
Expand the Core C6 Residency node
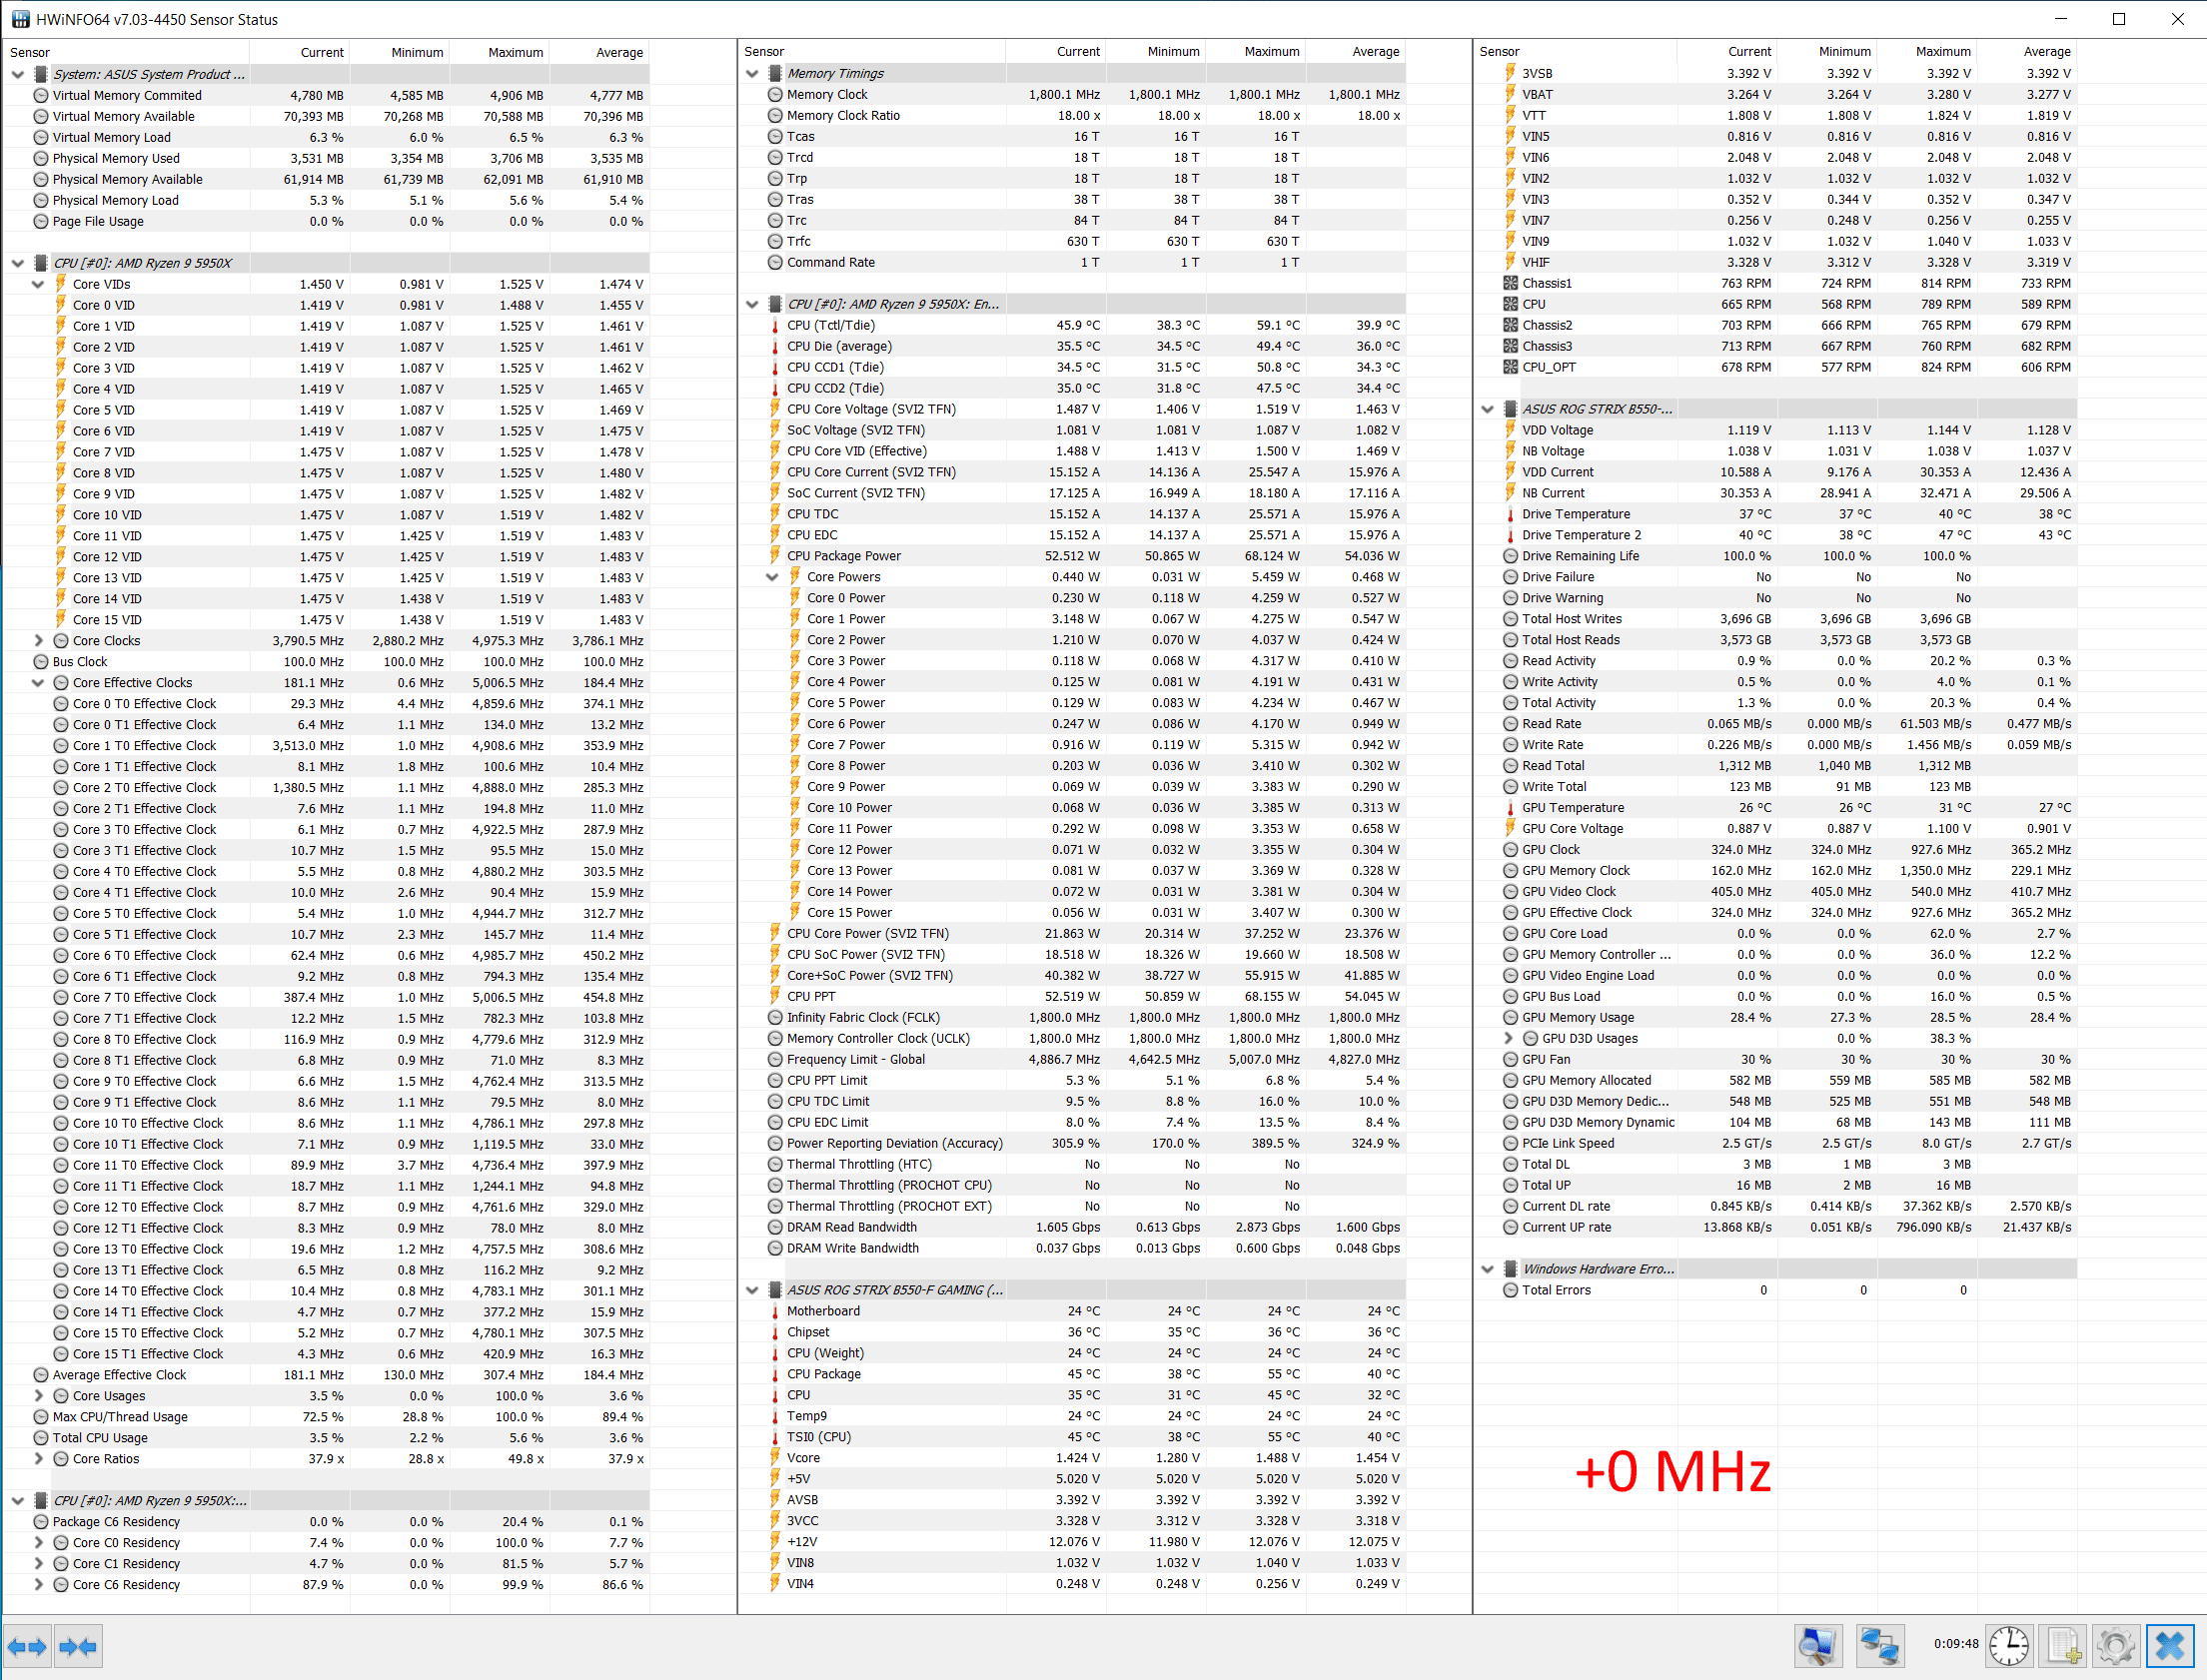pyautogui.click(x=38, y=1585)
